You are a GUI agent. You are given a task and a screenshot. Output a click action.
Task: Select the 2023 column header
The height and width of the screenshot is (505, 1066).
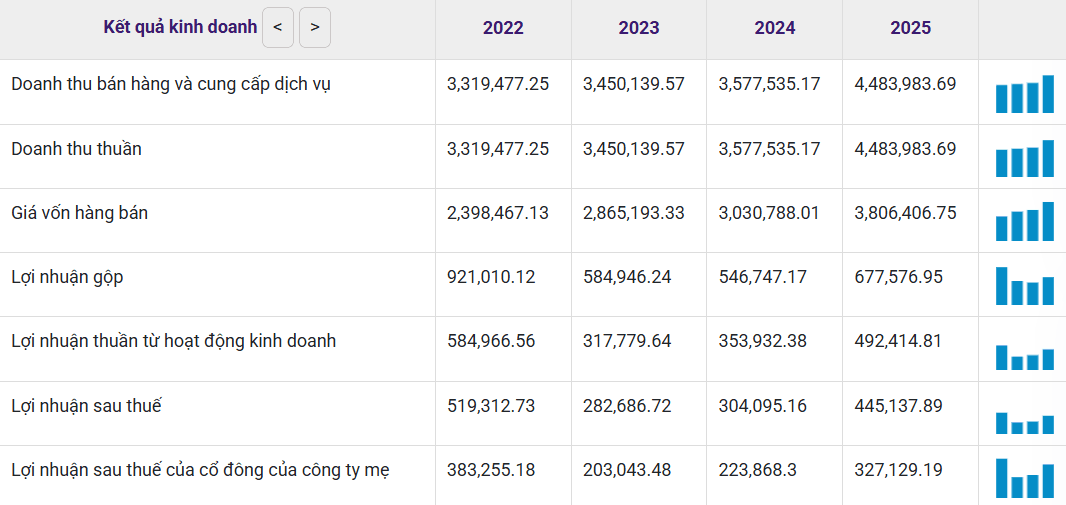[639, 28]
